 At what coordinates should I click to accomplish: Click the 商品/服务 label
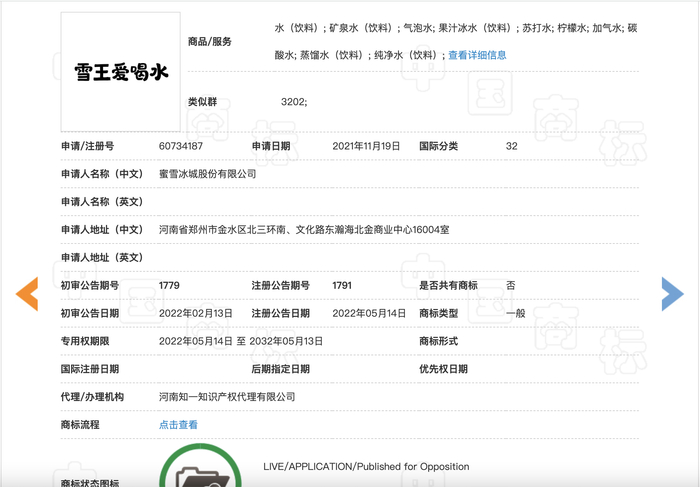coord(210,42)
